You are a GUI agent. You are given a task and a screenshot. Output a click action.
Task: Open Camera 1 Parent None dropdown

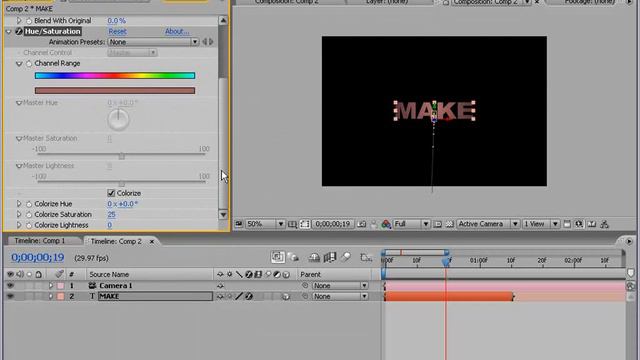click(x=340, y=286)
